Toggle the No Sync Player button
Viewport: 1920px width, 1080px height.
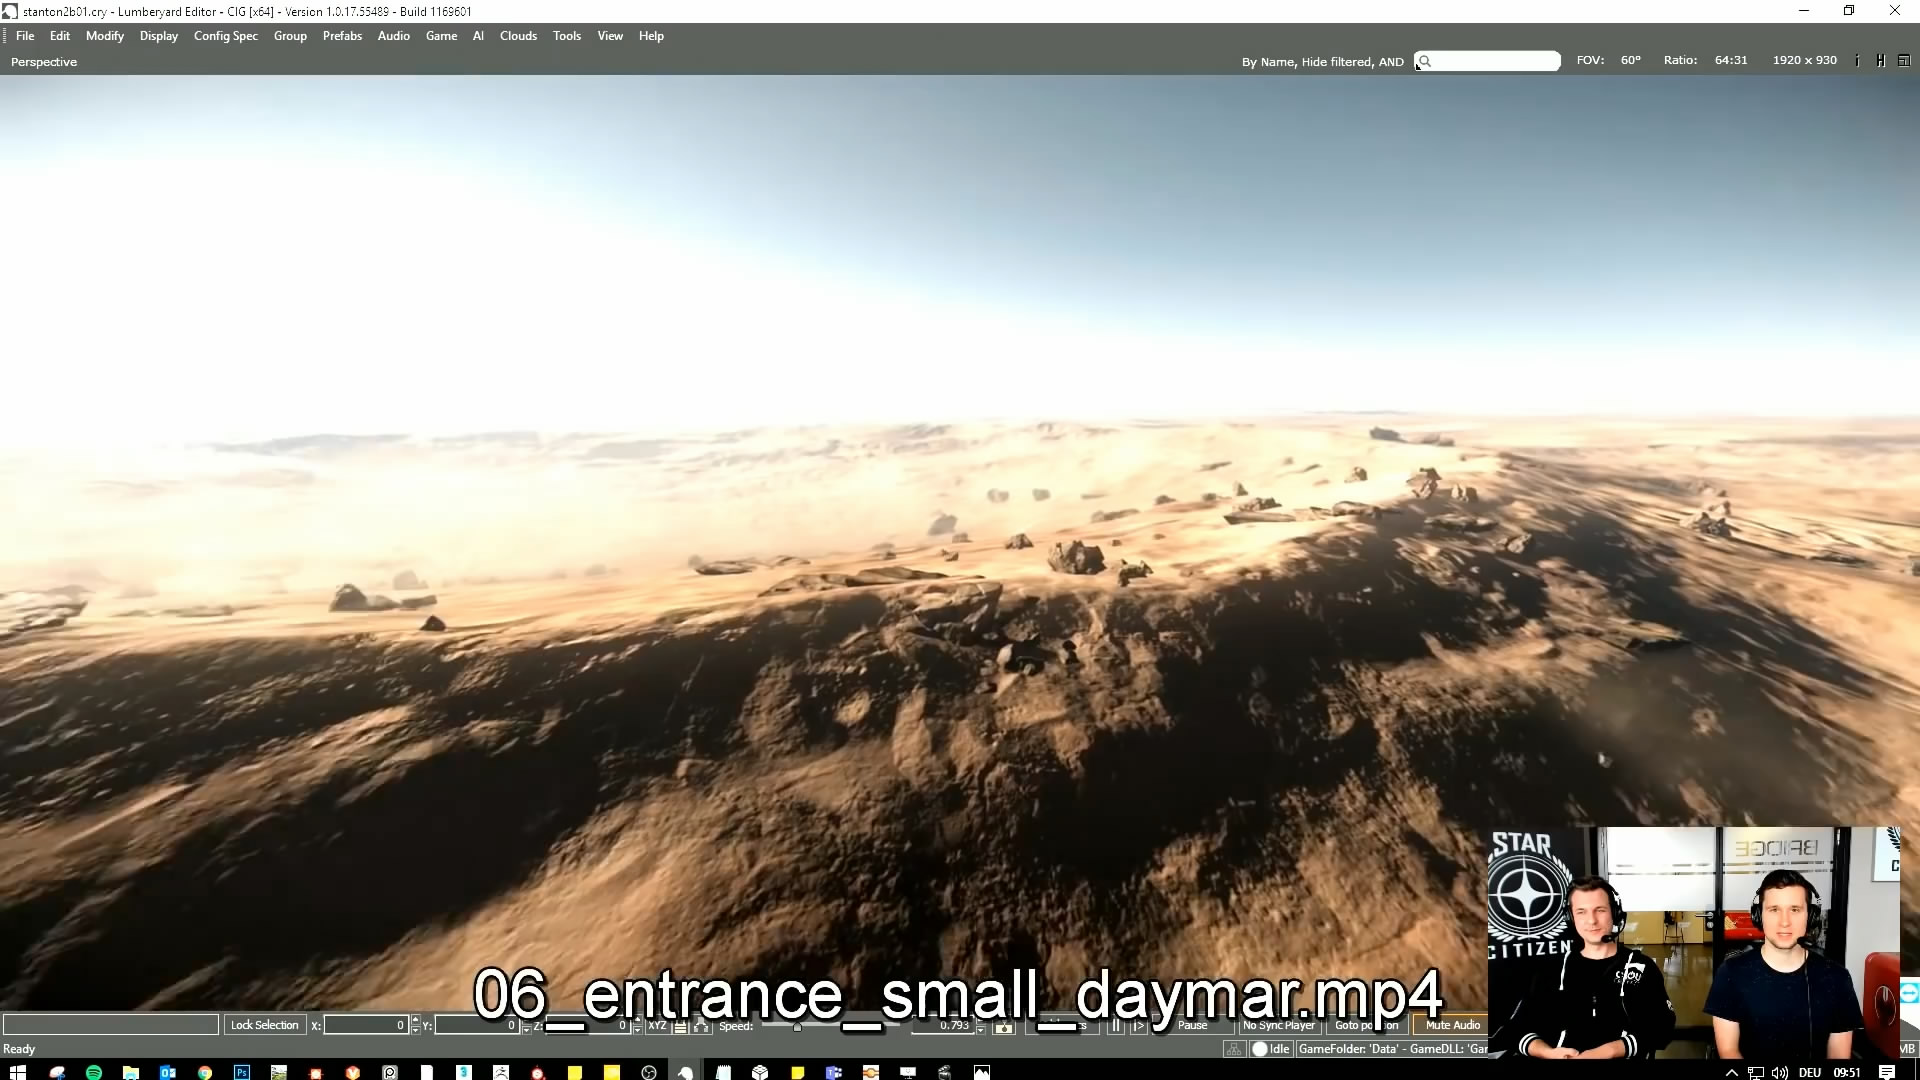[1278, 1025]
